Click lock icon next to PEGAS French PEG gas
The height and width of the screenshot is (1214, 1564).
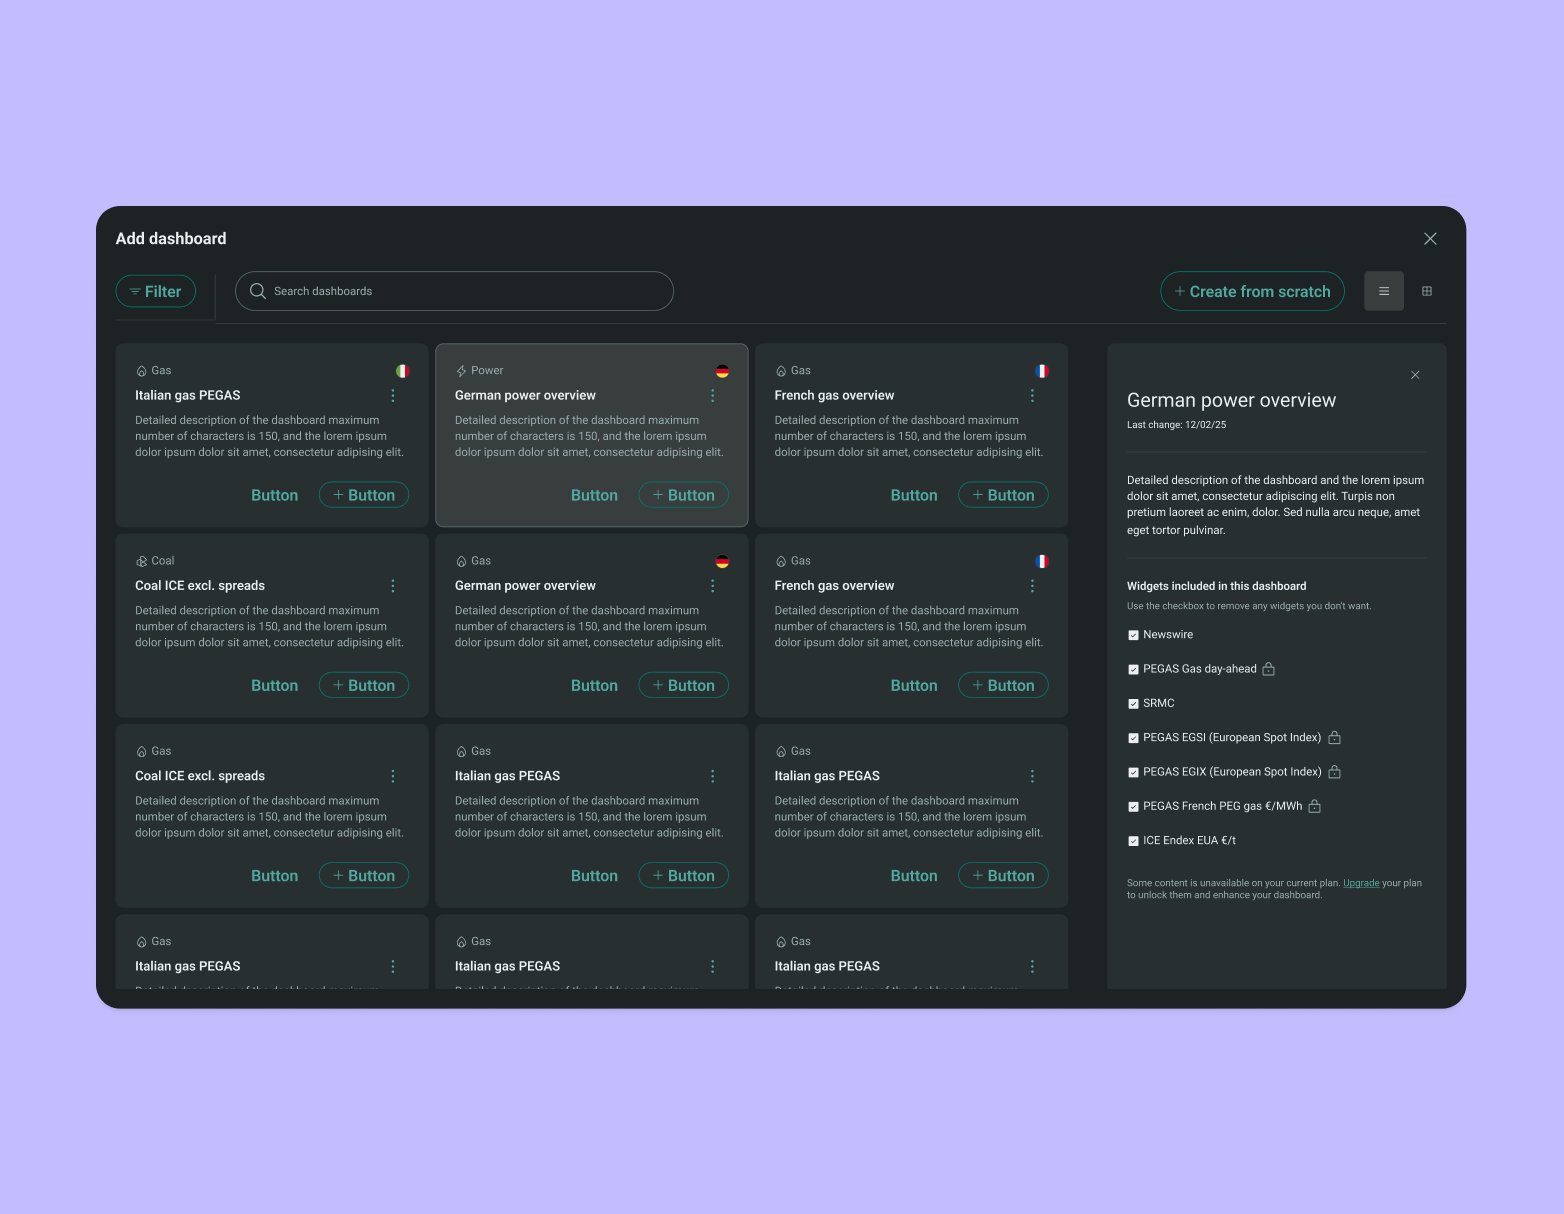(x=1314, y=806)
